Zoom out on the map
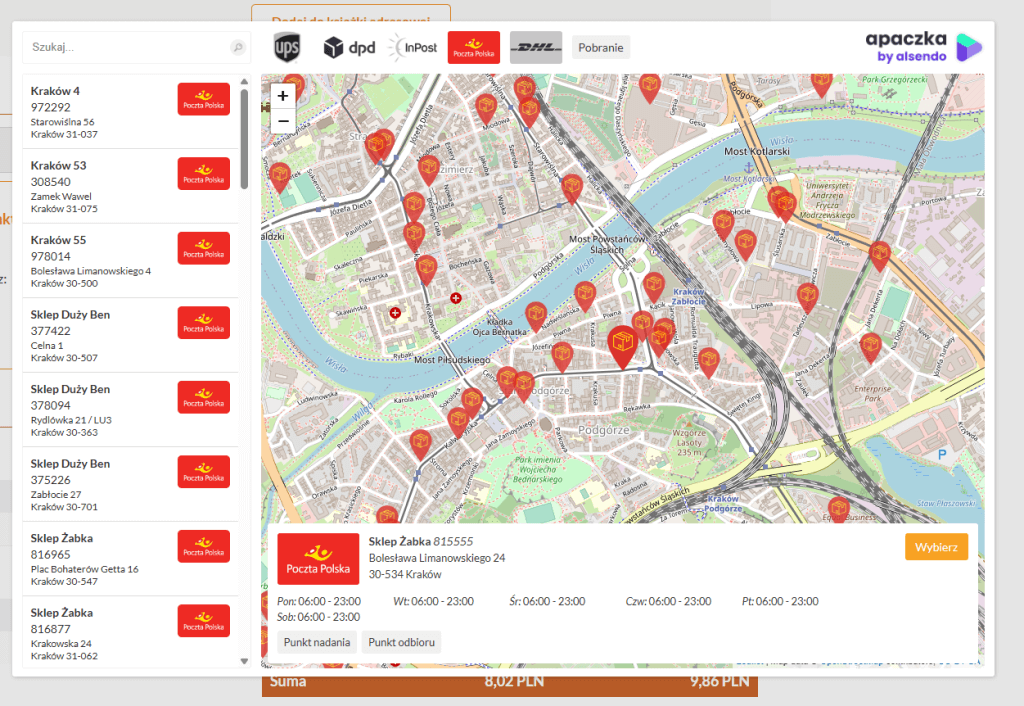 point(283,121)
